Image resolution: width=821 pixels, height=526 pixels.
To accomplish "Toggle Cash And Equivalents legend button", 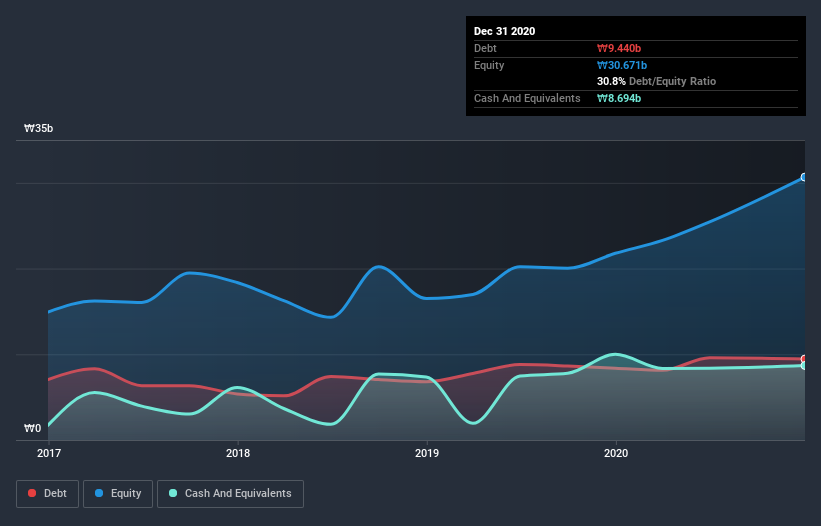I will click(x=230, y=494).
